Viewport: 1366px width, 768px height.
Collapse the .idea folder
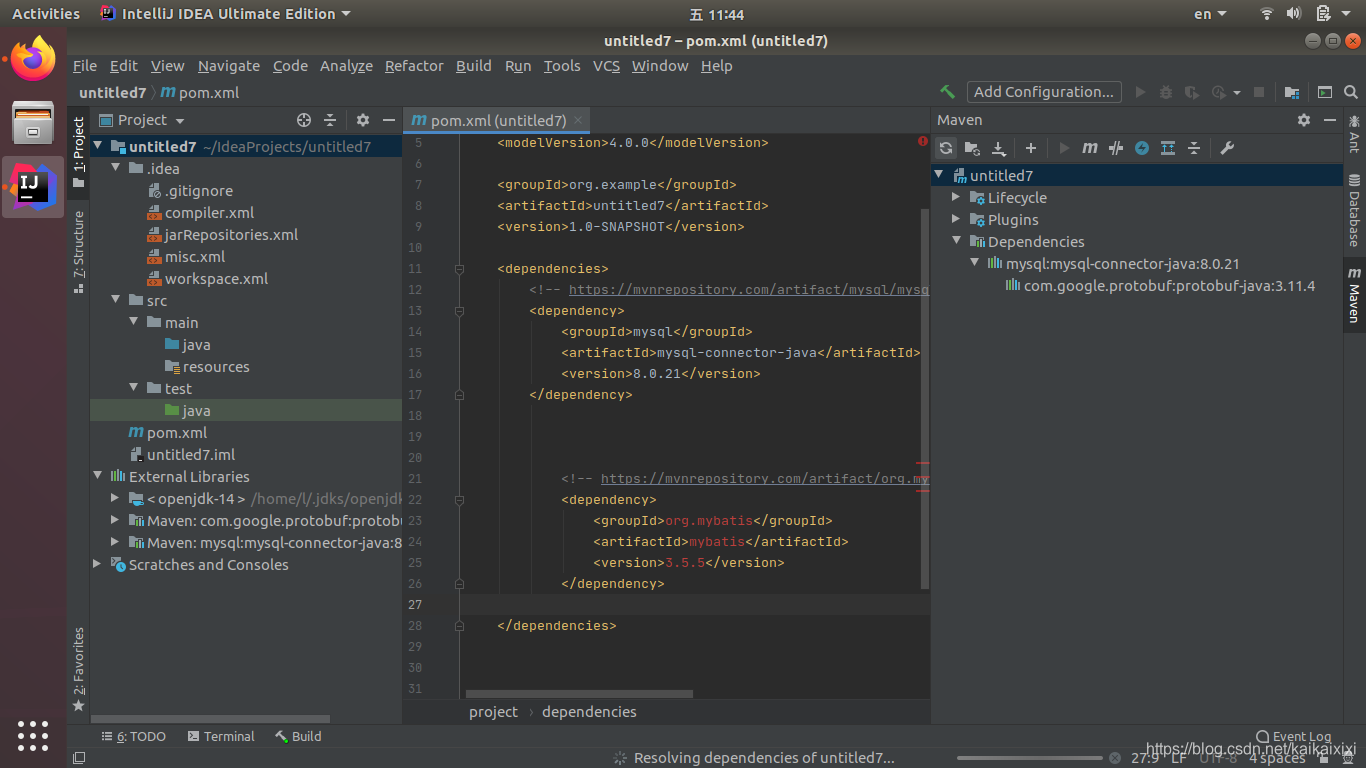tap(116, 169)
